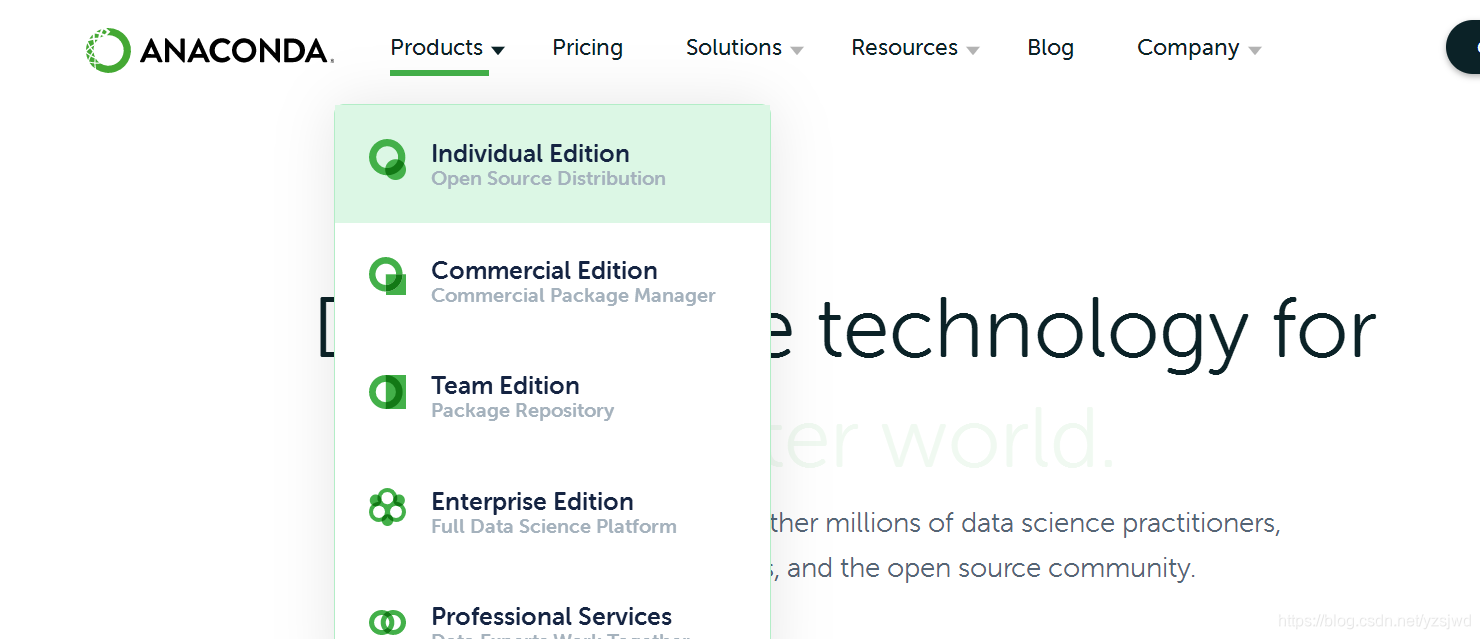The height and width of the screenshot is (639, 1480).
Task: Expand the Solutions dropdown arrow
Action: pyautogui.click(x=797, y=50)
